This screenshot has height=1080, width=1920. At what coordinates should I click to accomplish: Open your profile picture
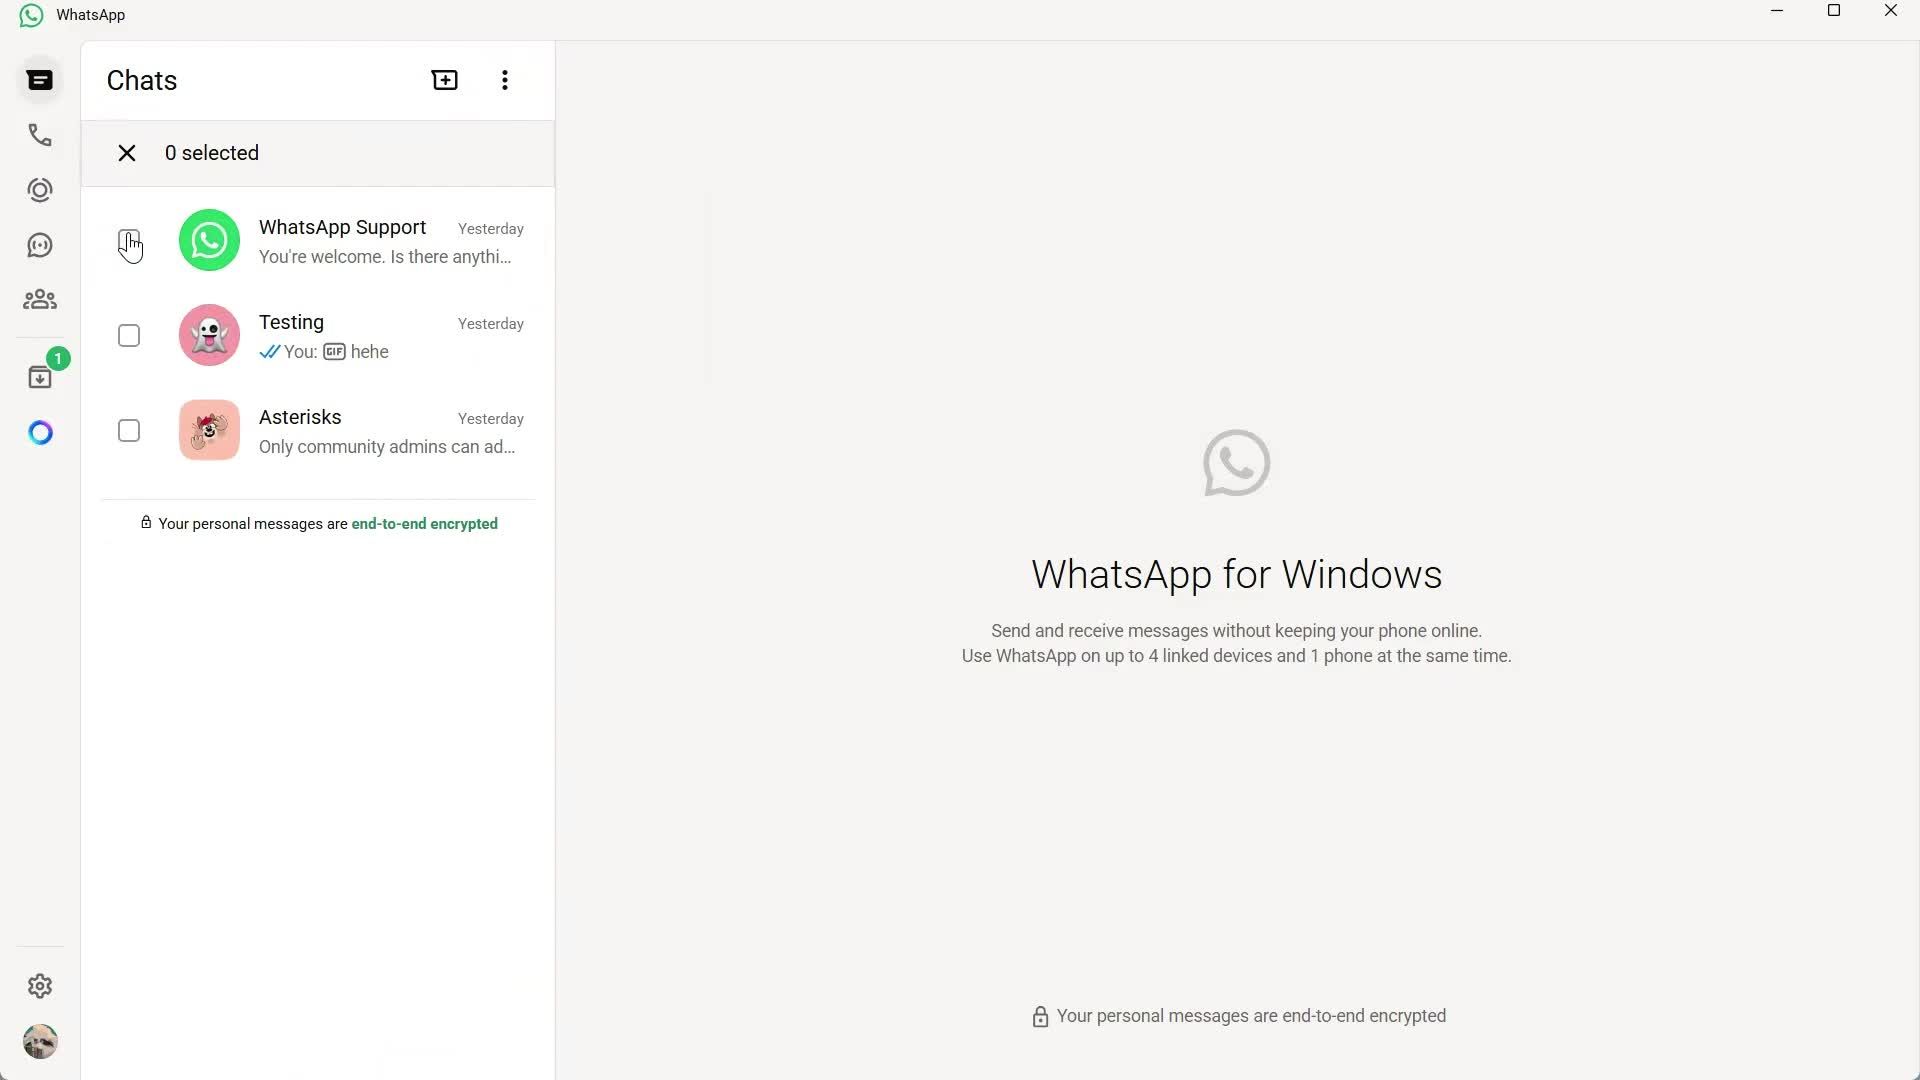pyautogui.click(x=40, y=1041)
